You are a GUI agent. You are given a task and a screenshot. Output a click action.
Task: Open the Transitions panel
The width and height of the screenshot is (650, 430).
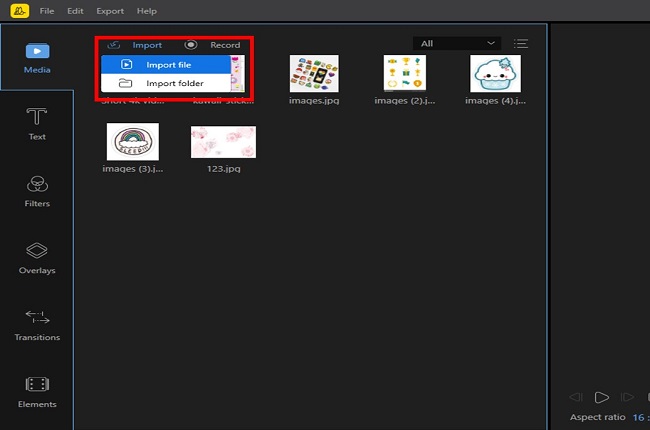[37, 325]
